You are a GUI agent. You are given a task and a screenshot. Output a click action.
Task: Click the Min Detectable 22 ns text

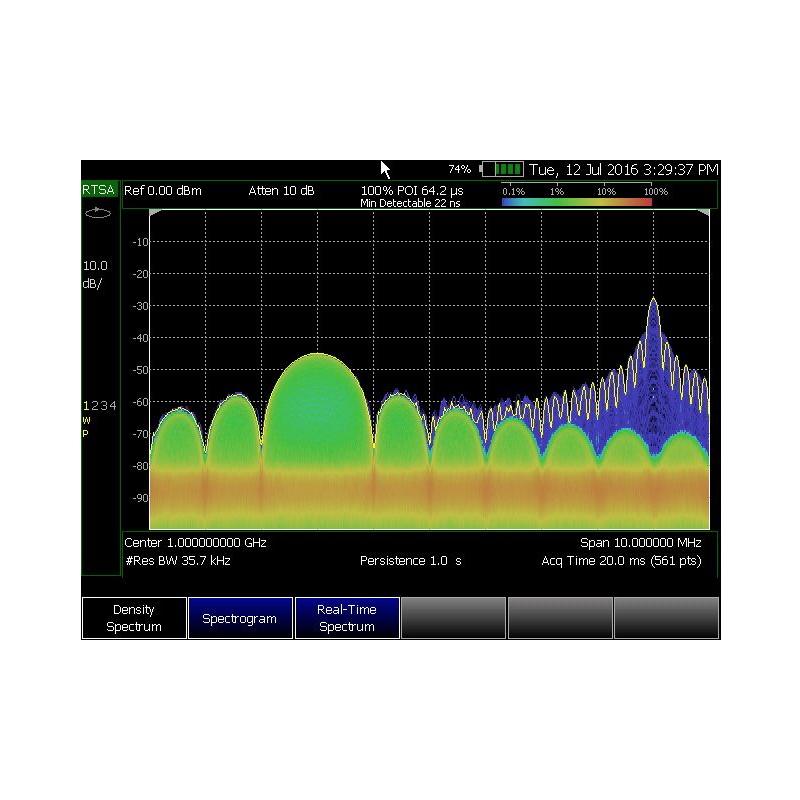(x=410, y=203)
